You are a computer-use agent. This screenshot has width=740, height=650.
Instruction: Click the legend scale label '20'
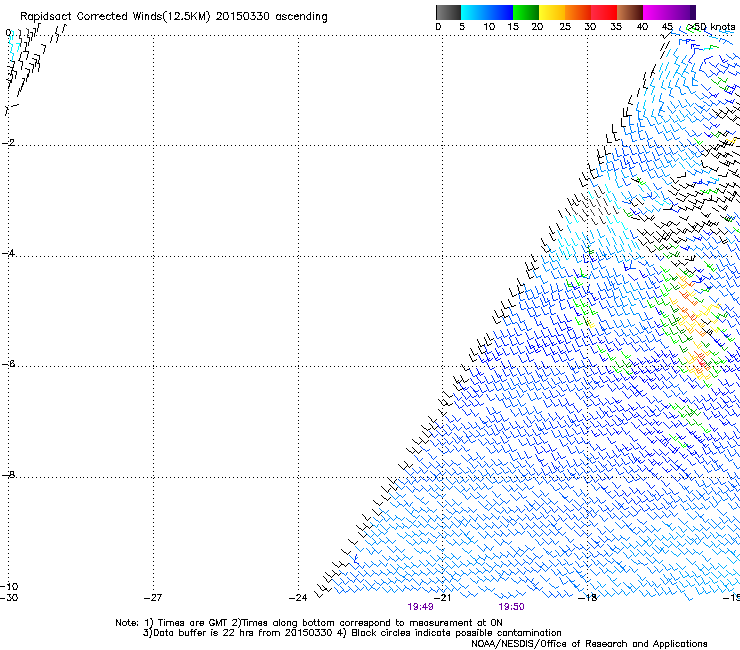point(537,27)
